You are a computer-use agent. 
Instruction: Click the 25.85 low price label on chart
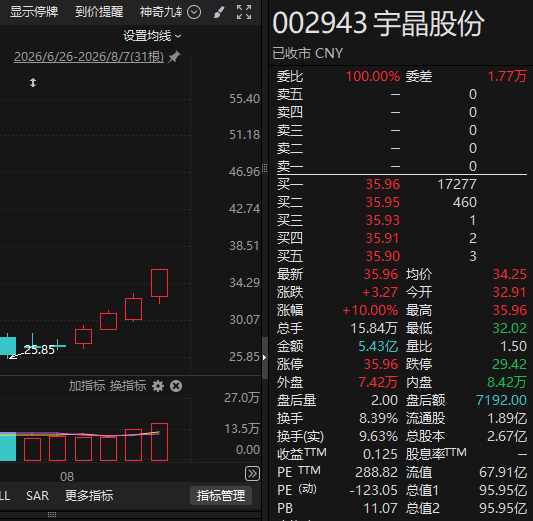click(x=39, y=350)
